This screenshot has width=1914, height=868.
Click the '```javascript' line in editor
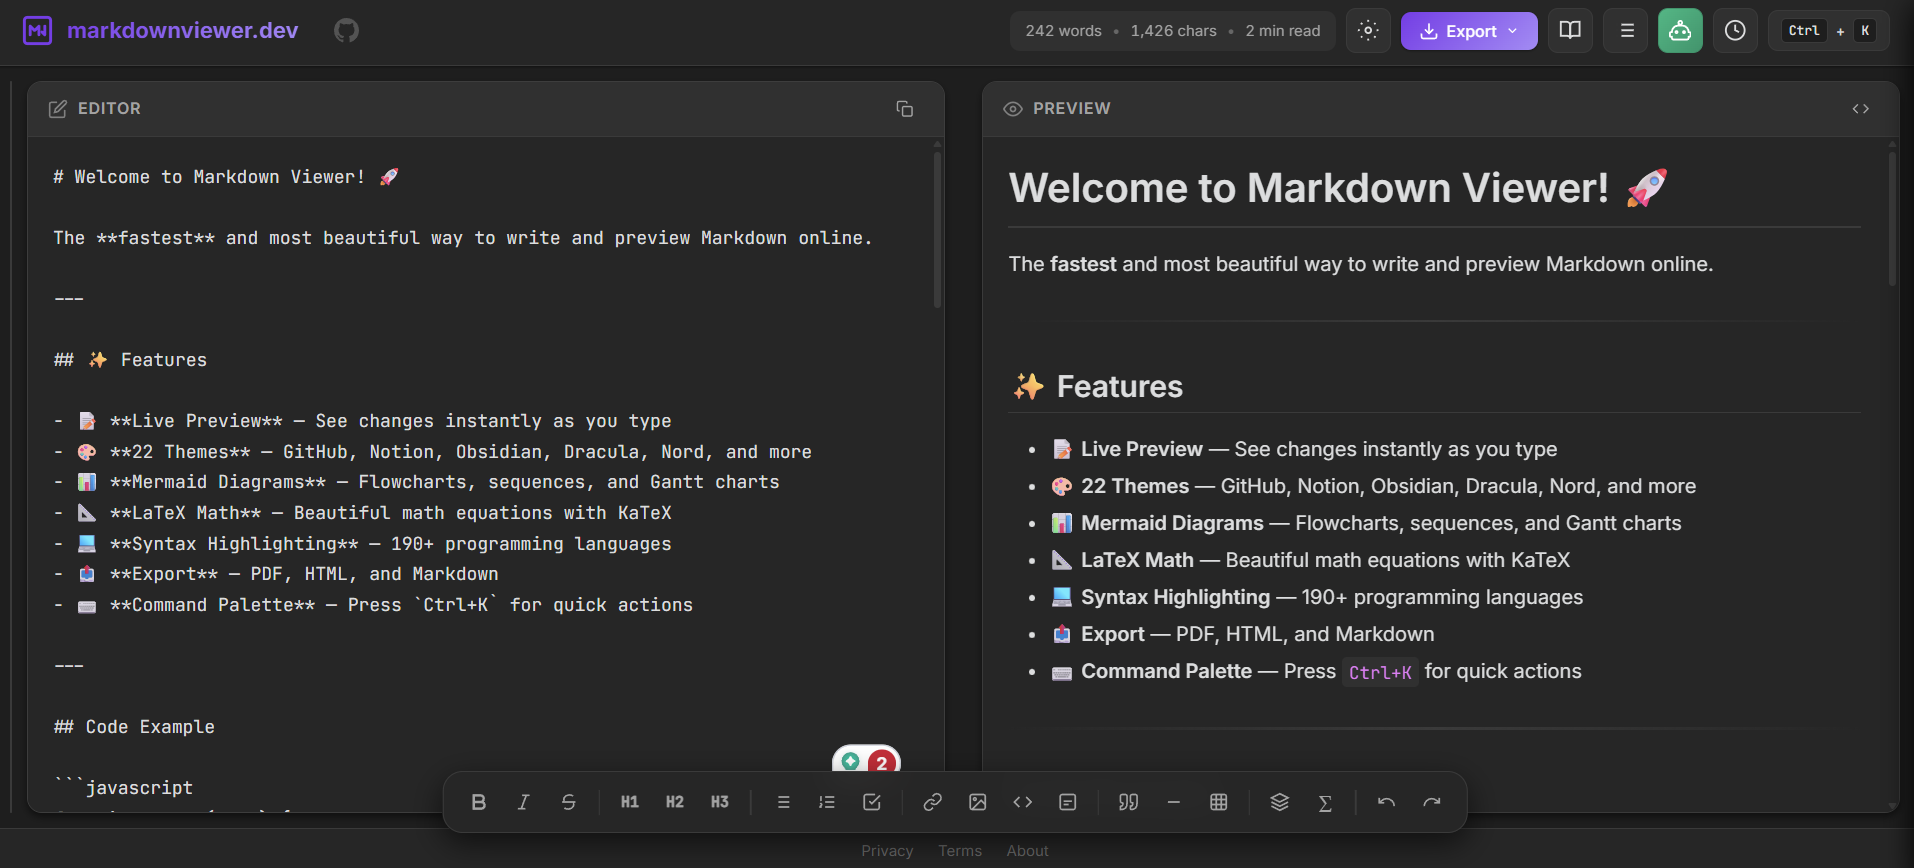tap(123, 788)
